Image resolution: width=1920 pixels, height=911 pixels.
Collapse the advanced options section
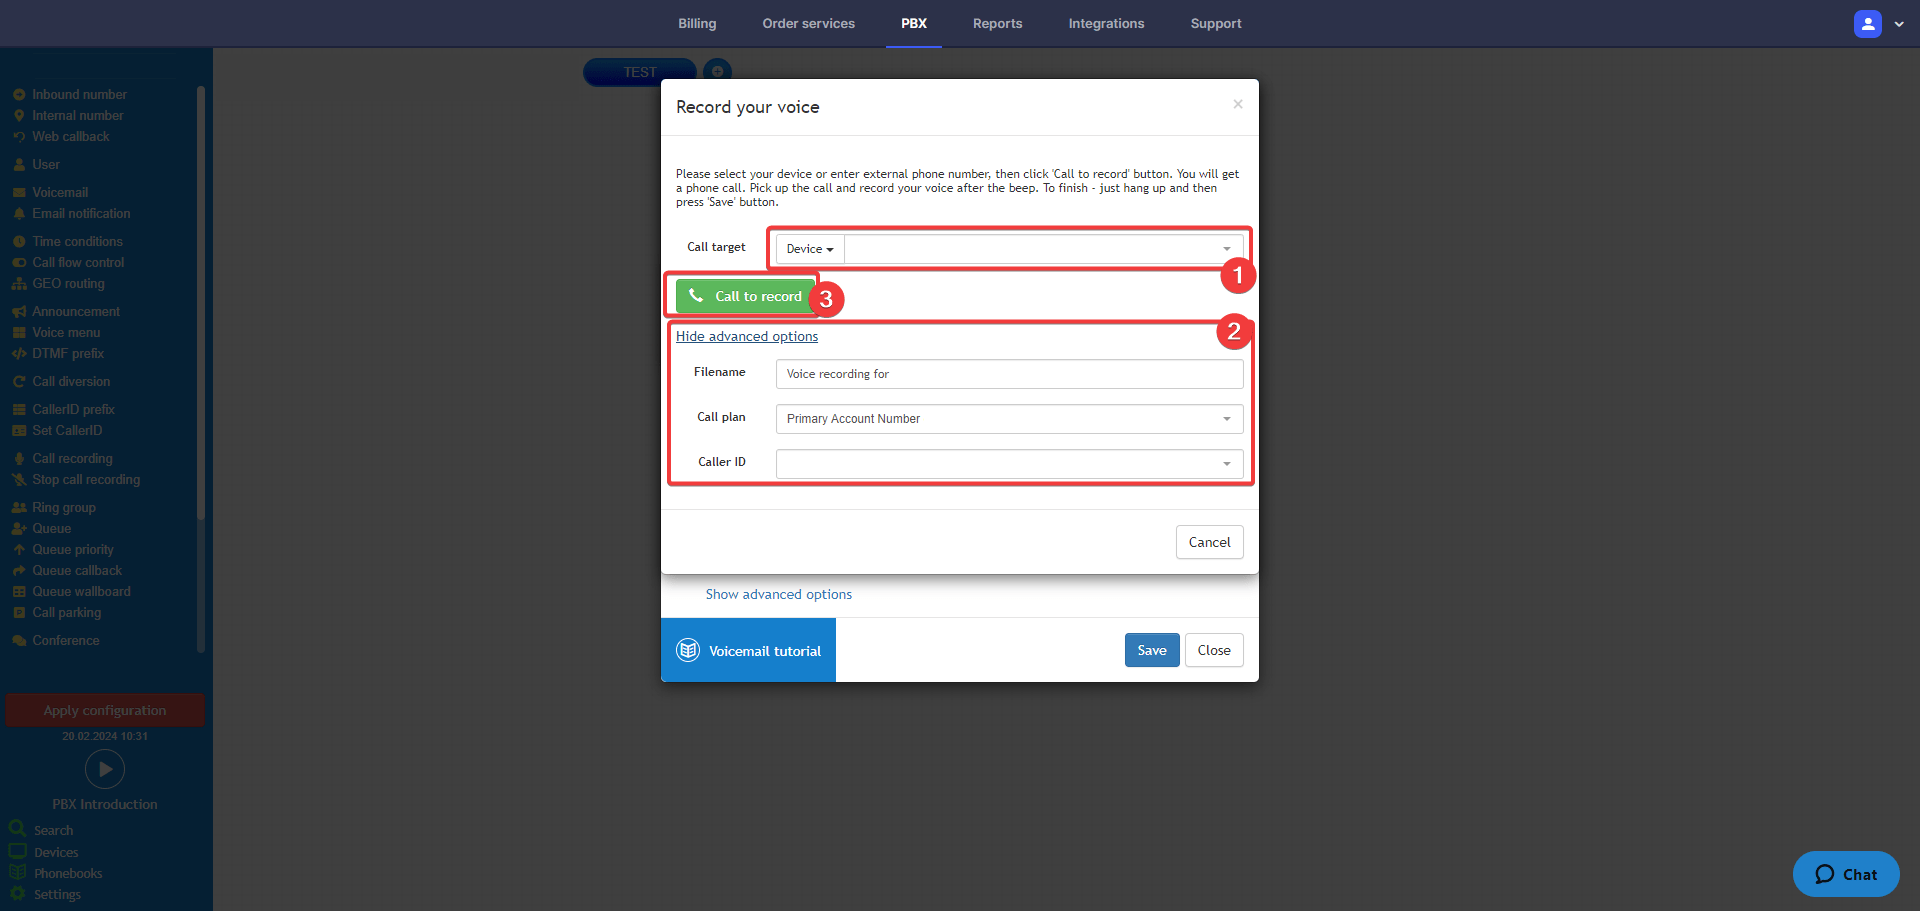tap(746, 336)
